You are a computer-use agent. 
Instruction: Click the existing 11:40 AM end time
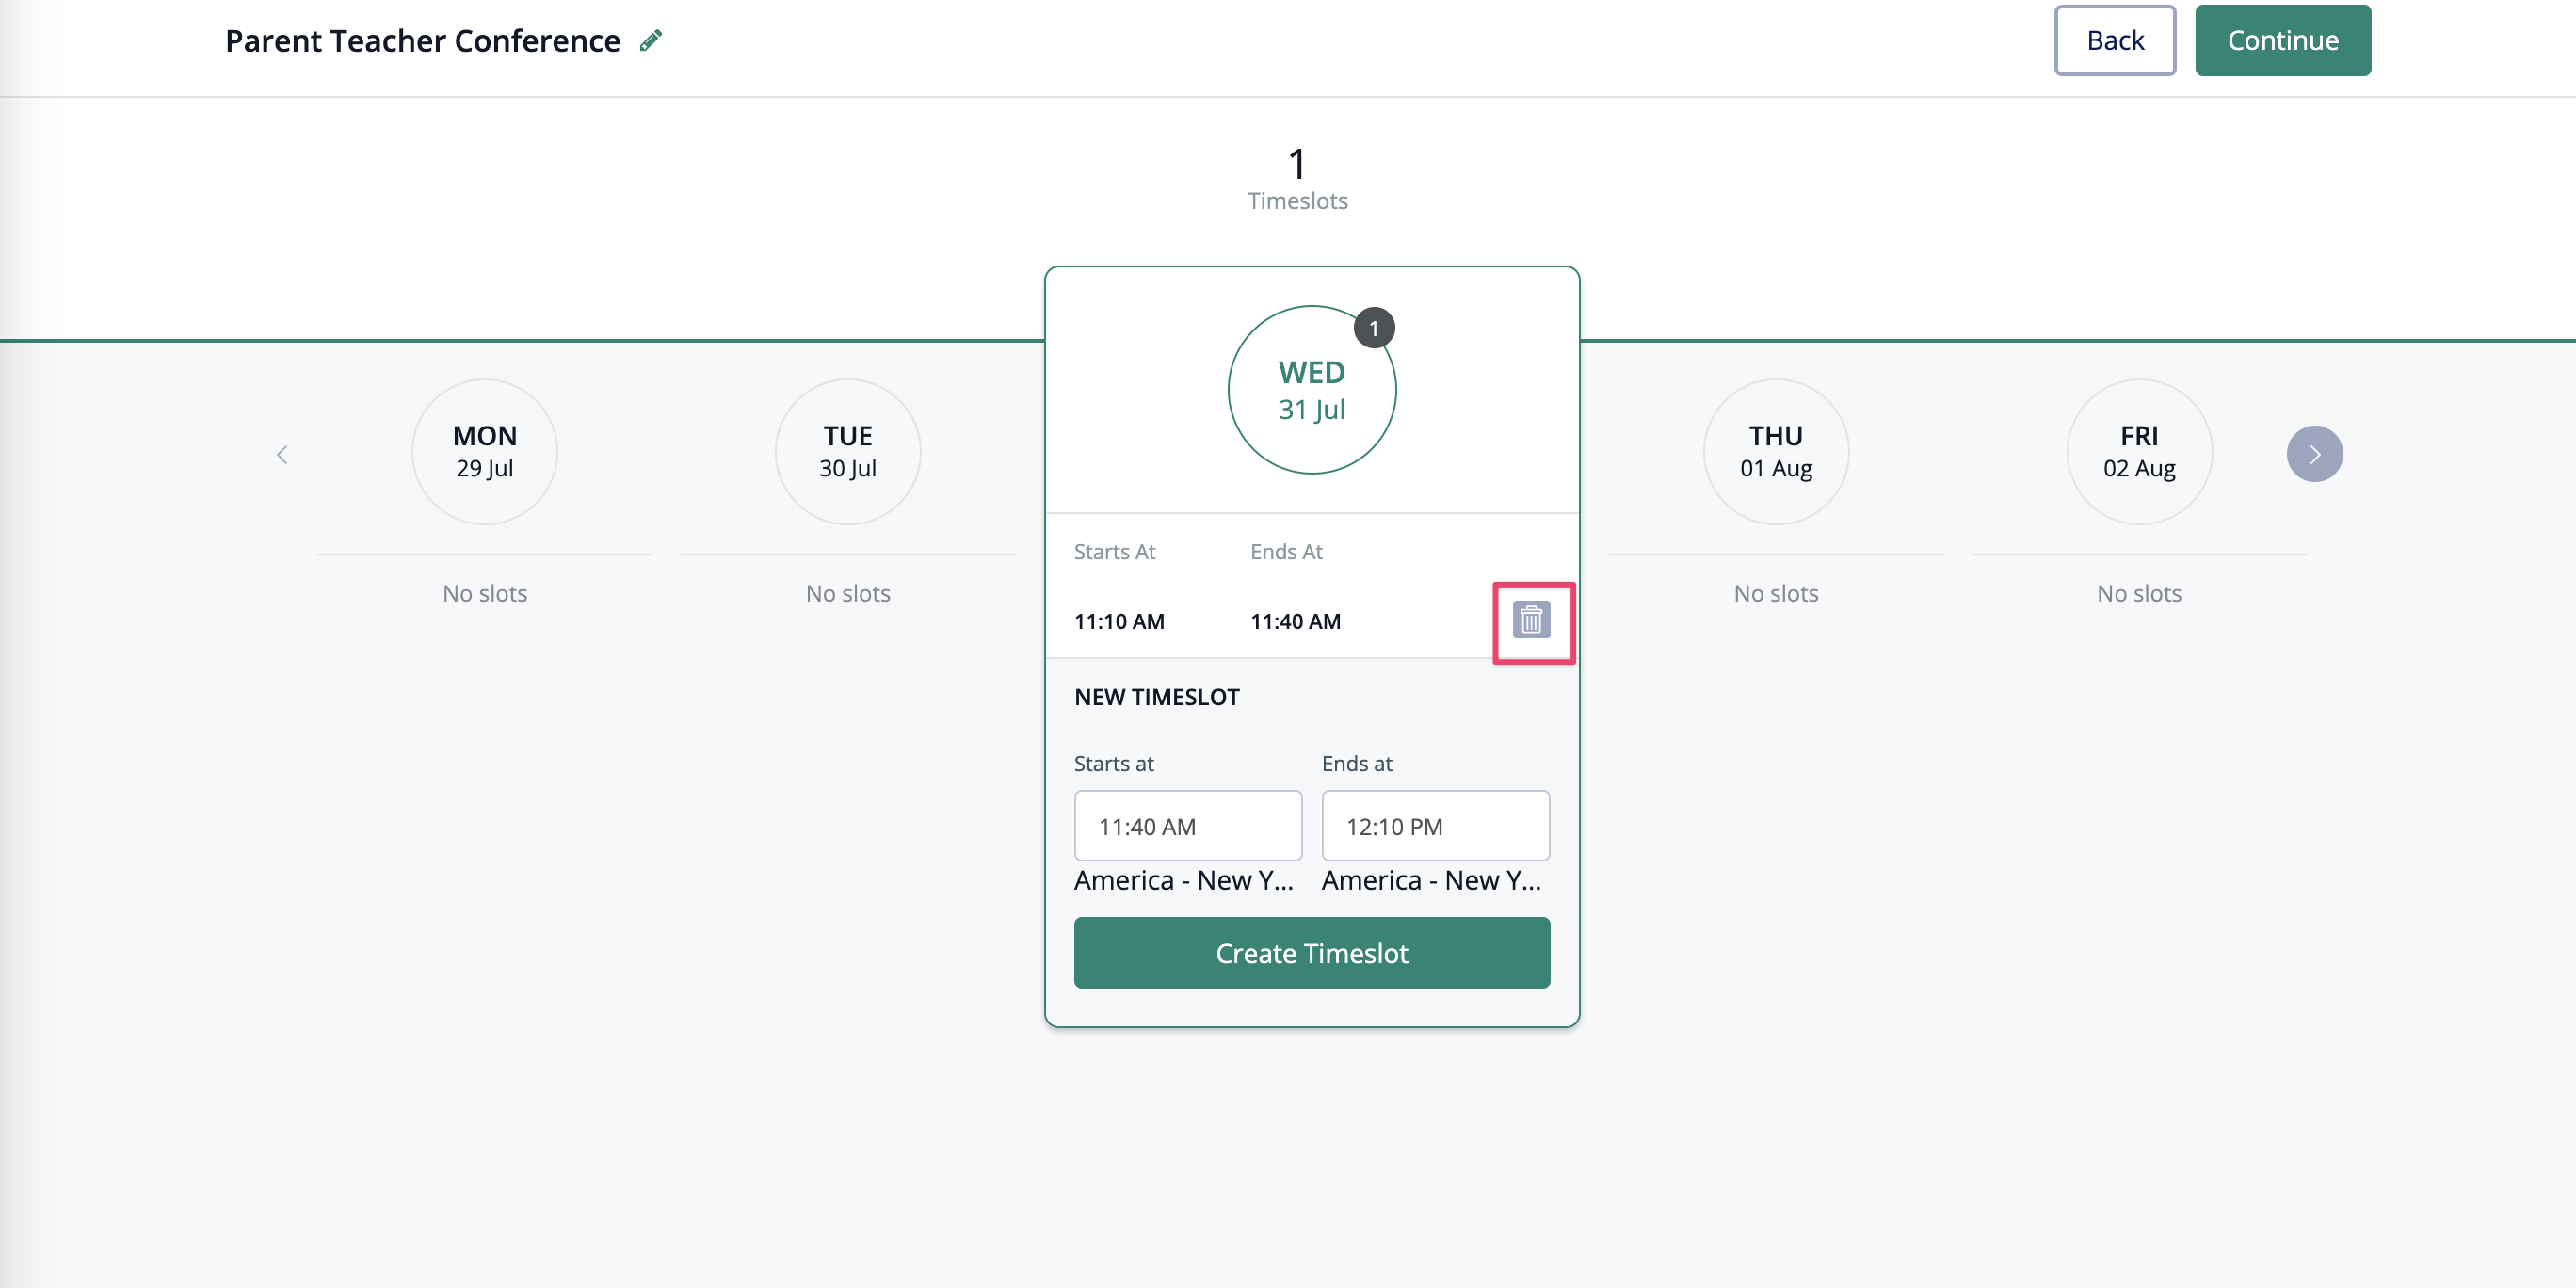(x=1295, y=621)
